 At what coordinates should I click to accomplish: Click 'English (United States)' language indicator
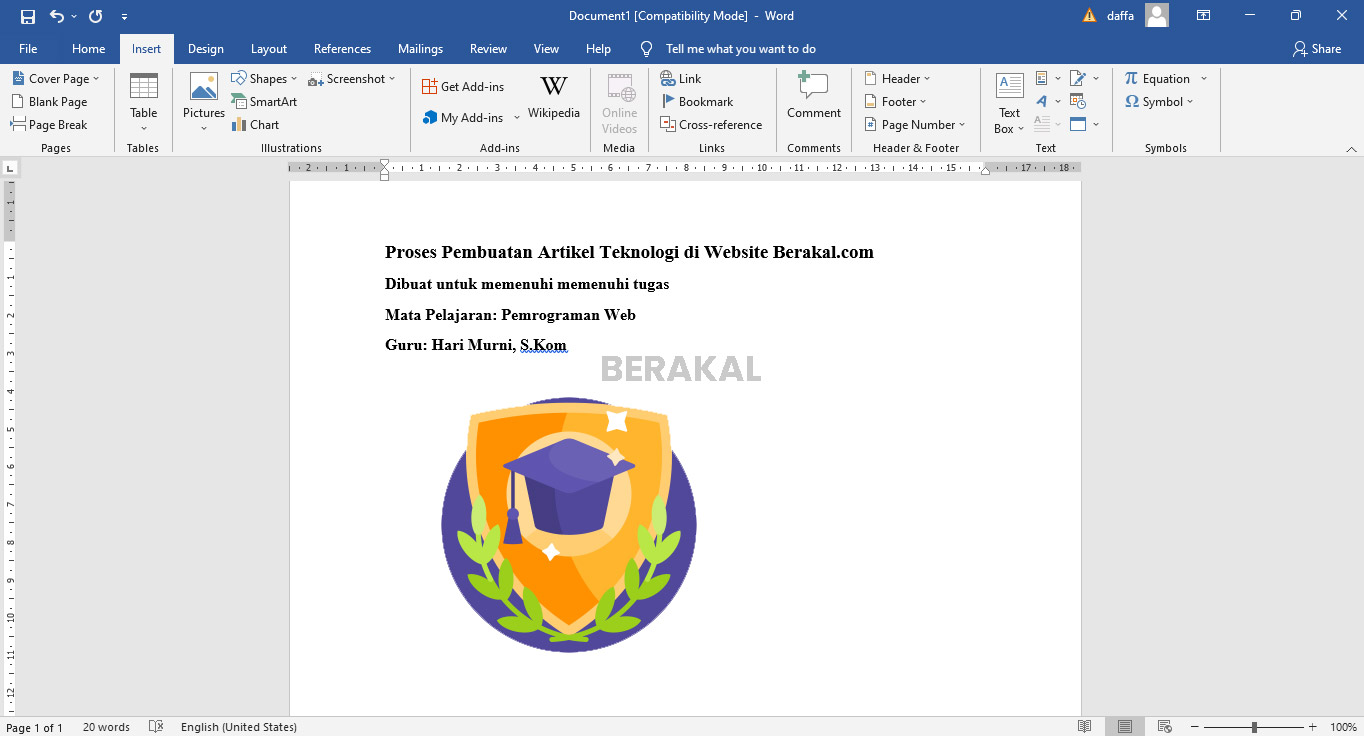click(x=239, y=727)
